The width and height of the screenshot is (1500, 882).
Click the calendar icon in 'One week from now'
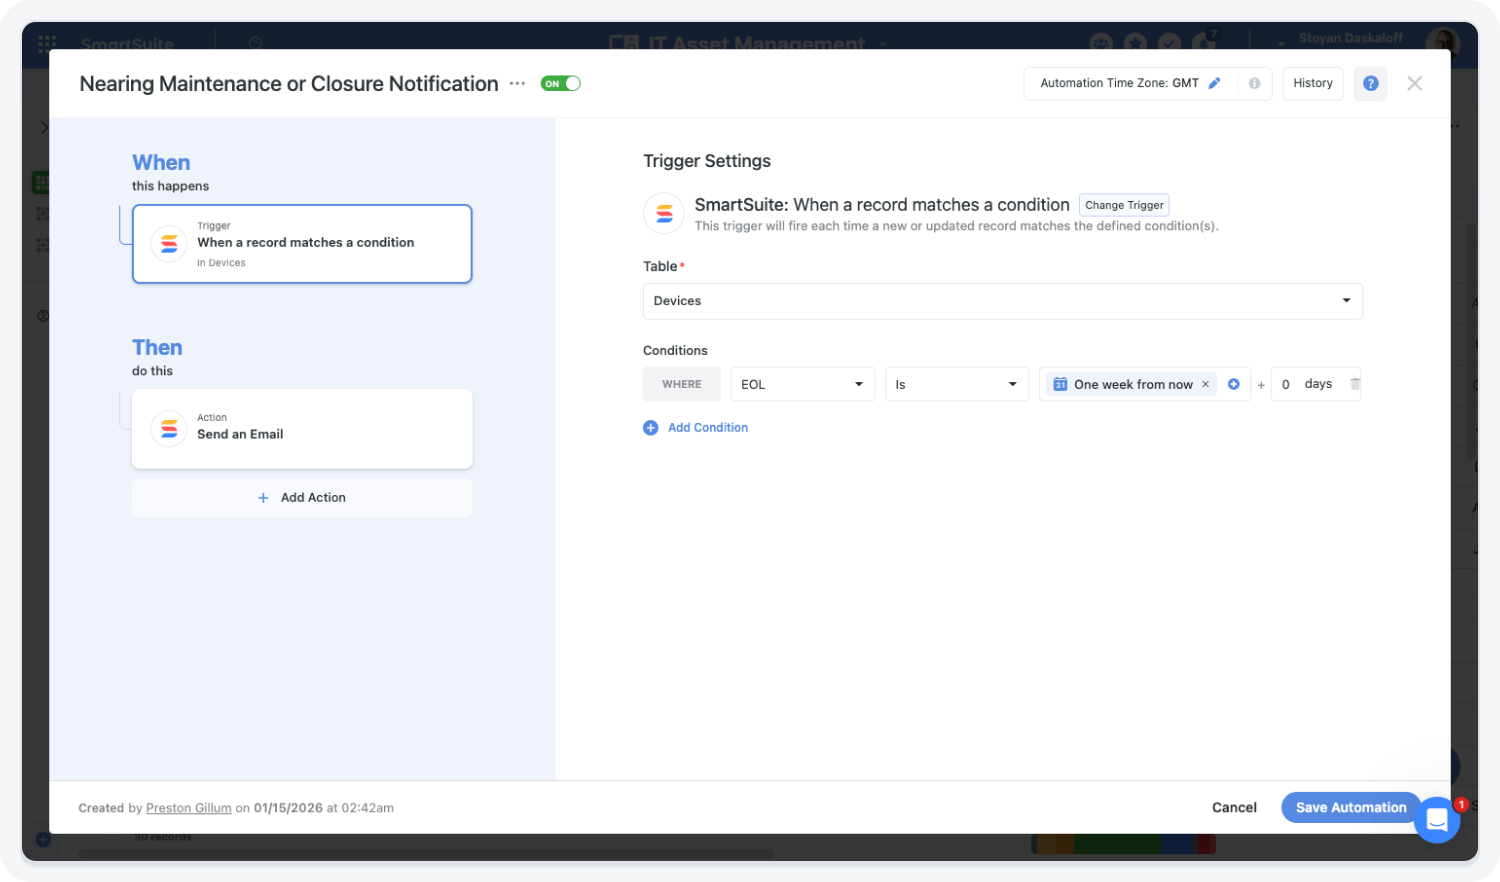click(1060, 384)
